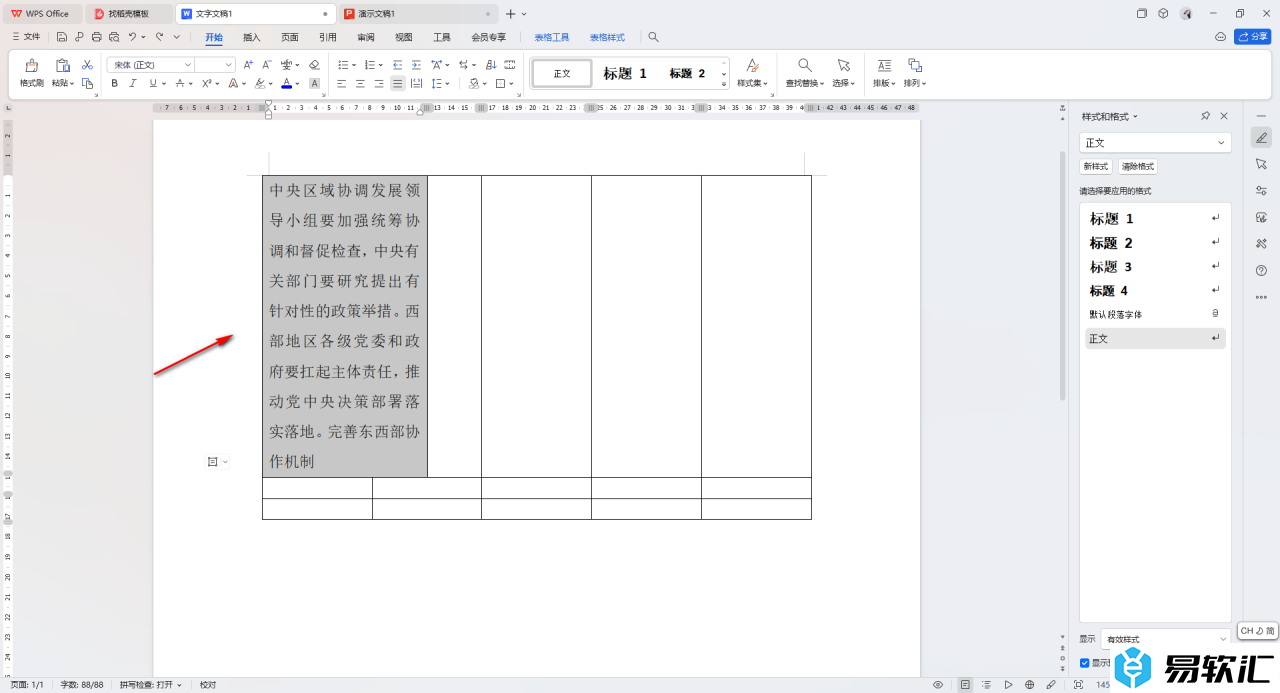This screenshot has height=693, width=1280.
Task: Click the 清除格式 button
Action: coord(1138,167)
